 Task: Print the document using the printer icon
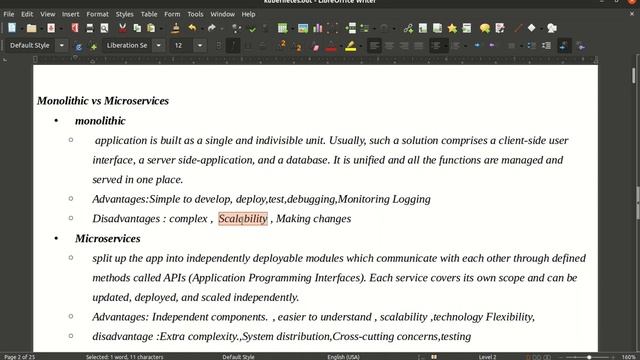click(x=90, y=28)
